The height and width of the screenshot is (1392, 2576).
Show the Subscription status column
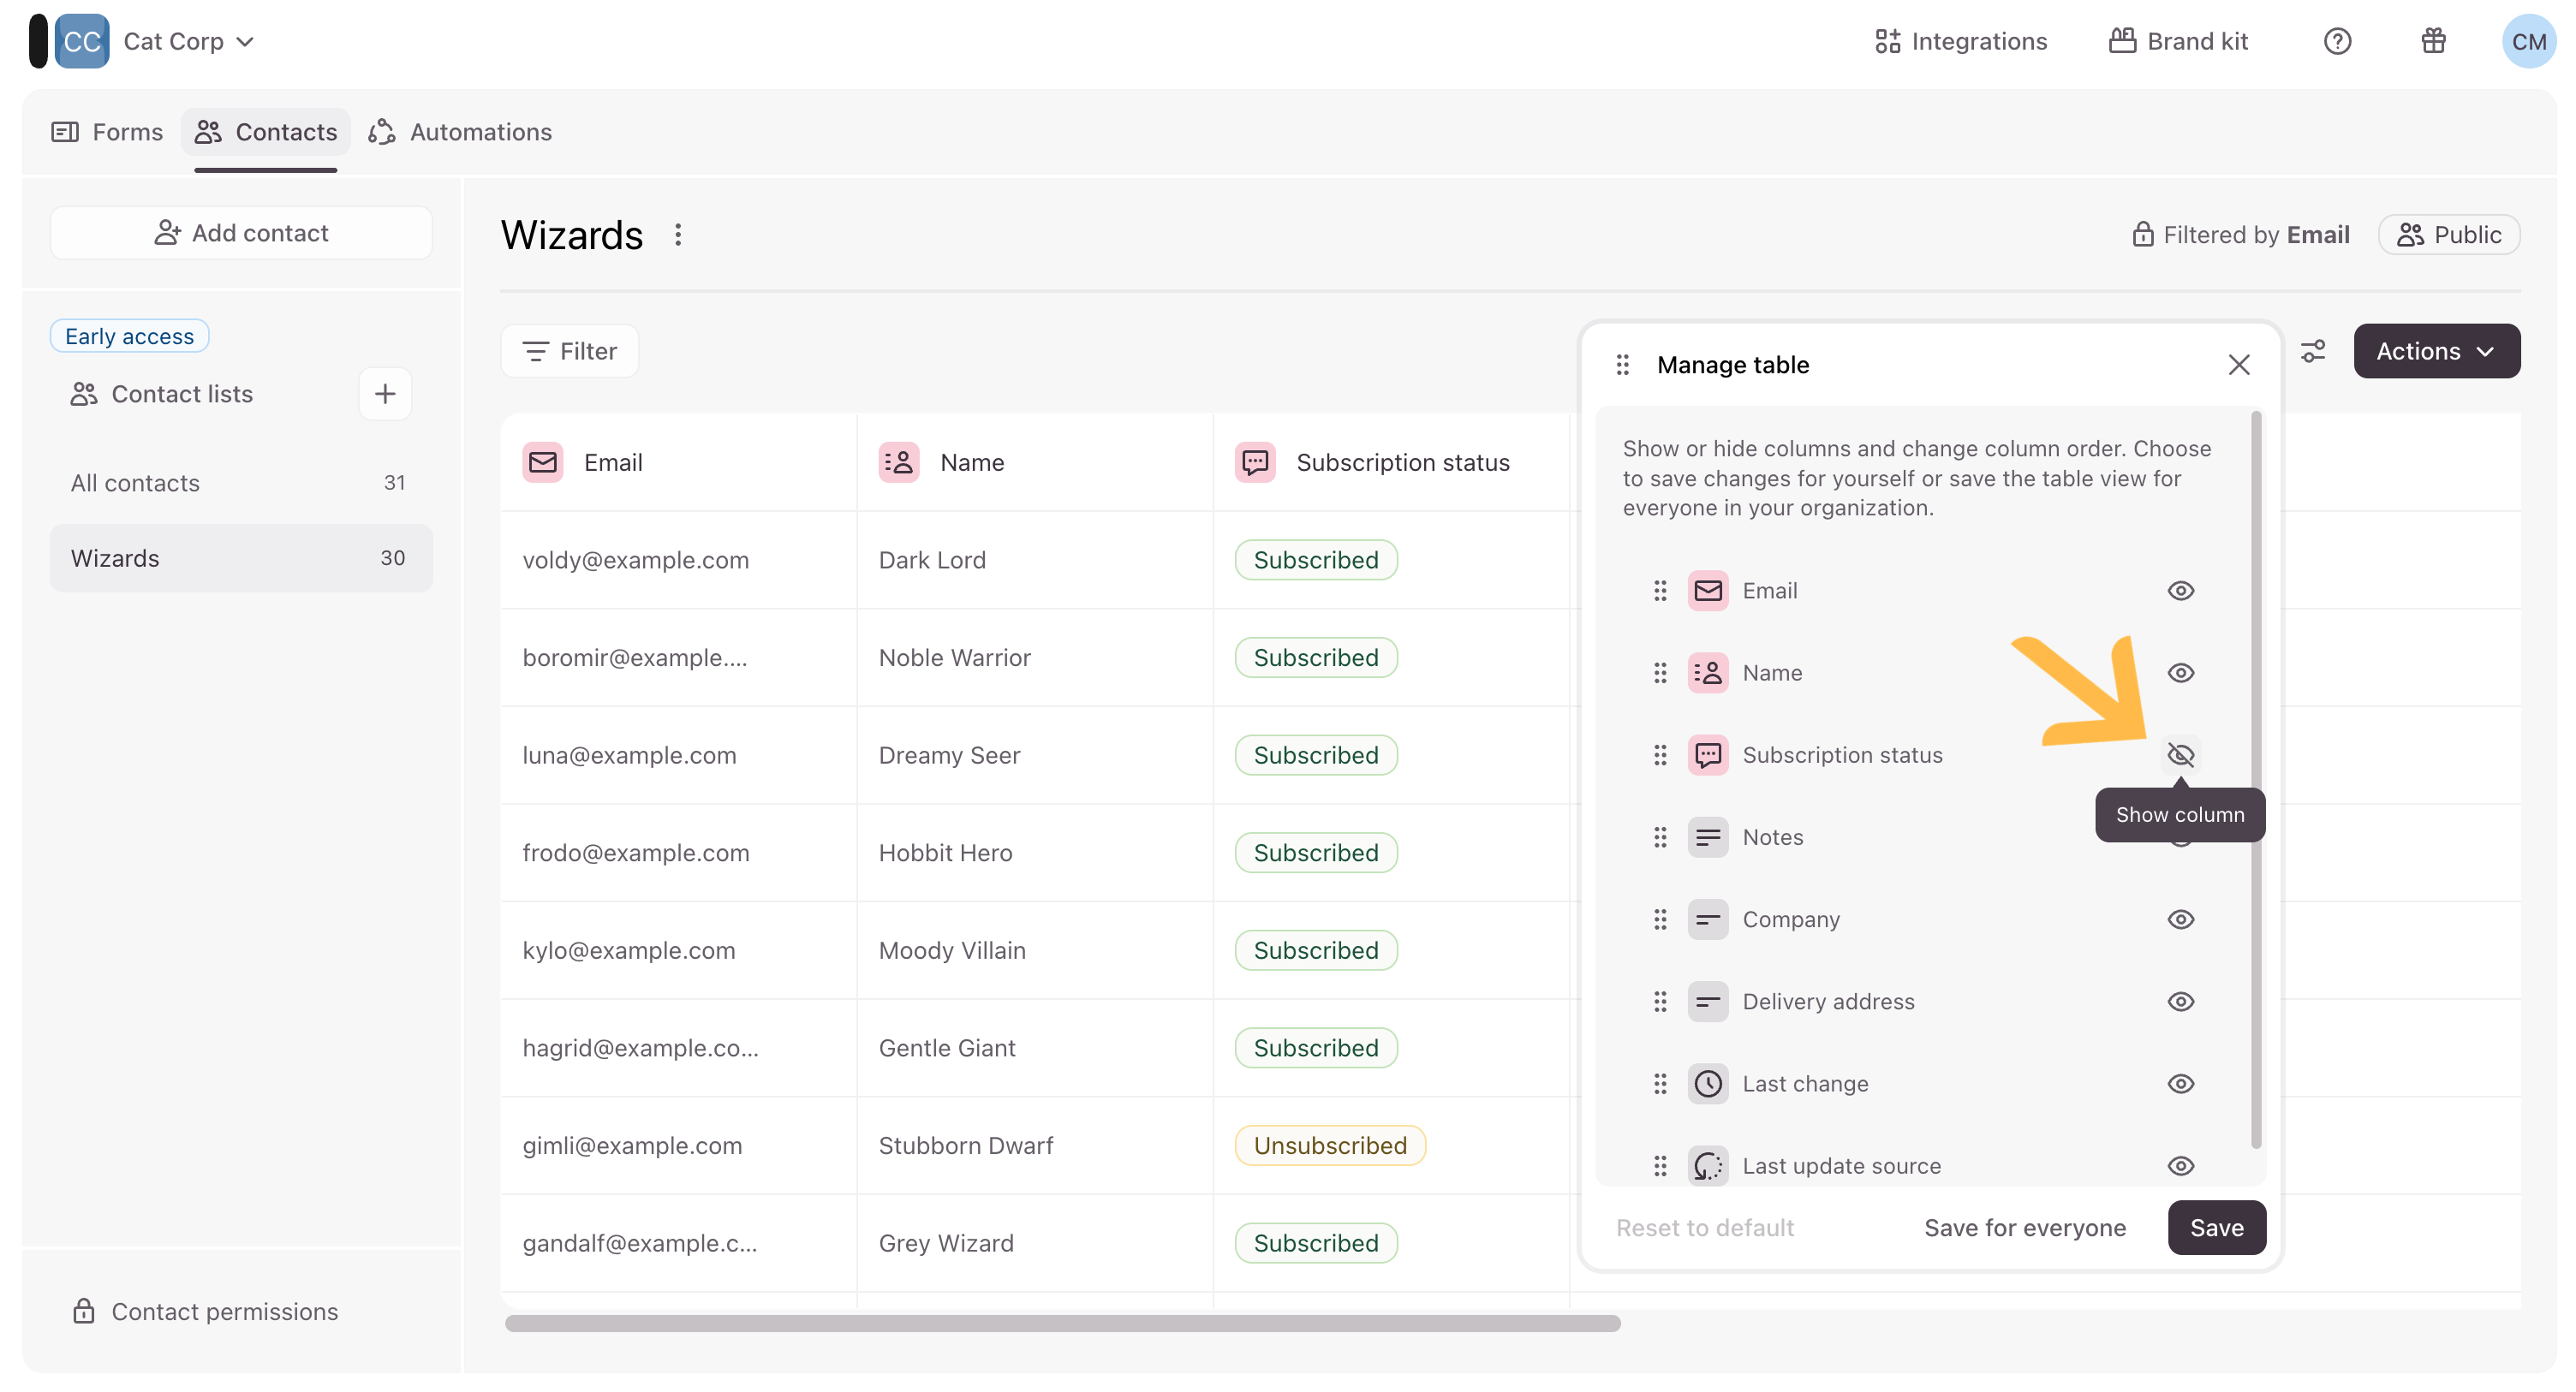coord(2180,755)
